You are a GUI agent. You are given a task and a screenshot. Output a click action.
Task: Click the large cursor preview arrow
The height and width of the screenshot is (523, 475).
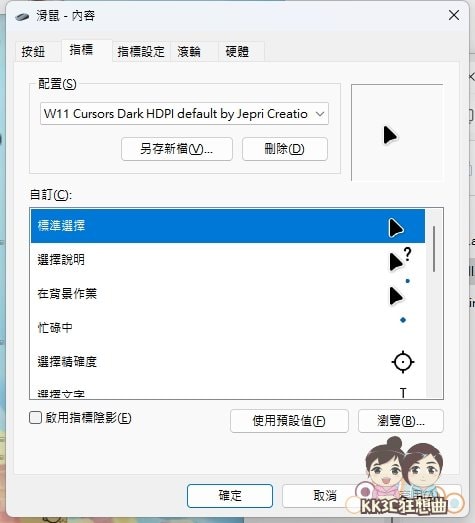(390, 135)
